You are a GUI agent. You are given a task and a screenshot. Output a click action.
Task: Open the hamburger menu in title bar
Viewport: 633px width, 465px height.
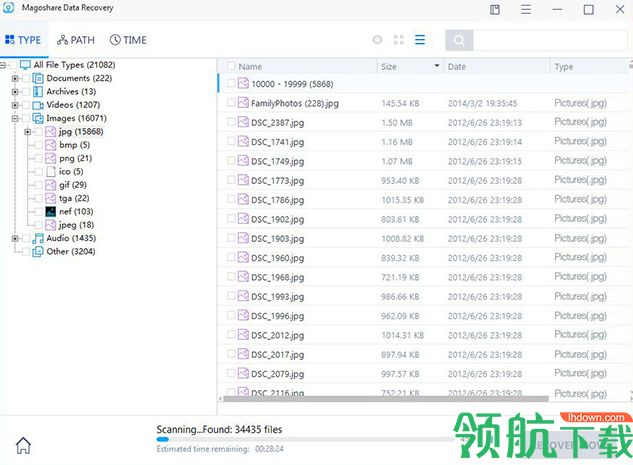[x=526, y=9]
